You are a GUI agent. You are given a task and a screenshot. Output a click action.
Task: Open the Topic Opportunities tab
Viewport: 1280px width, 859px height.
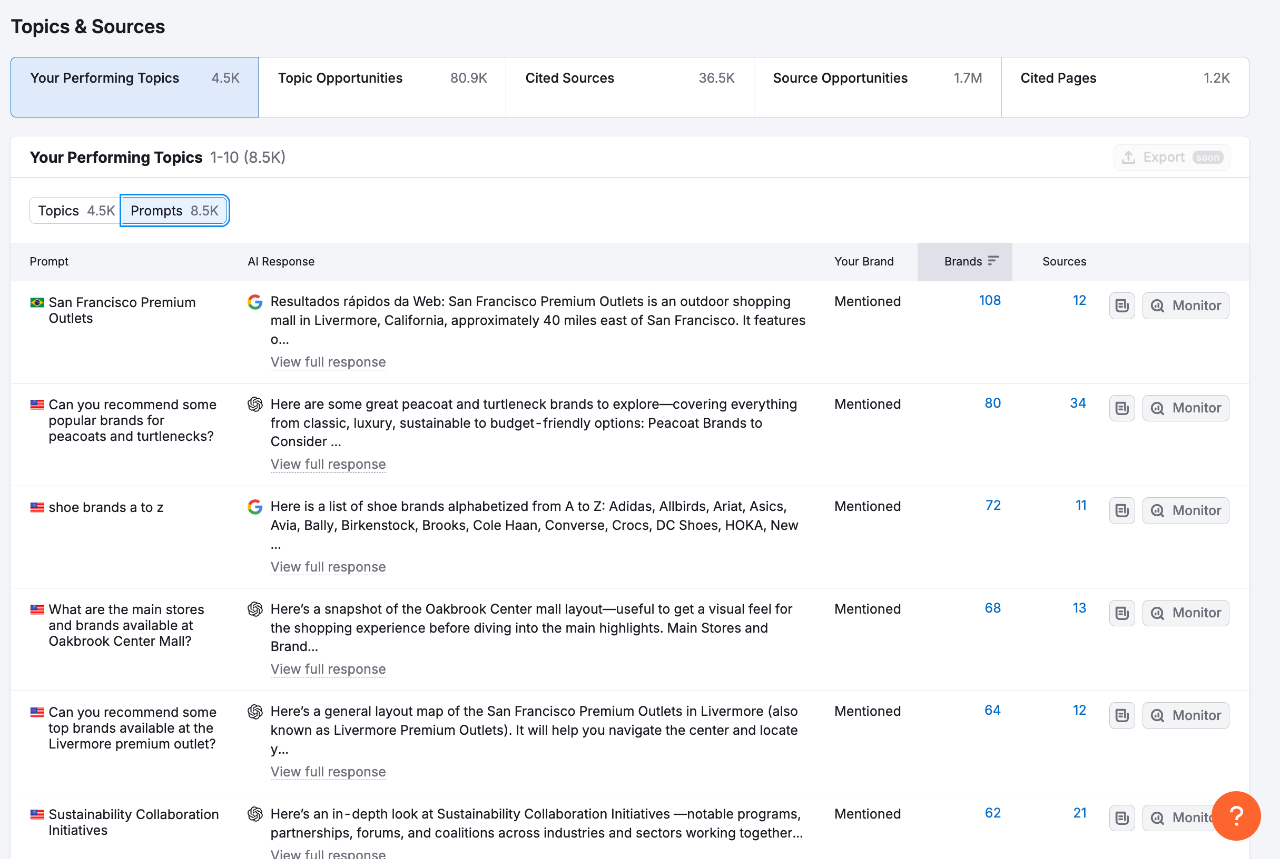(382, 79)
